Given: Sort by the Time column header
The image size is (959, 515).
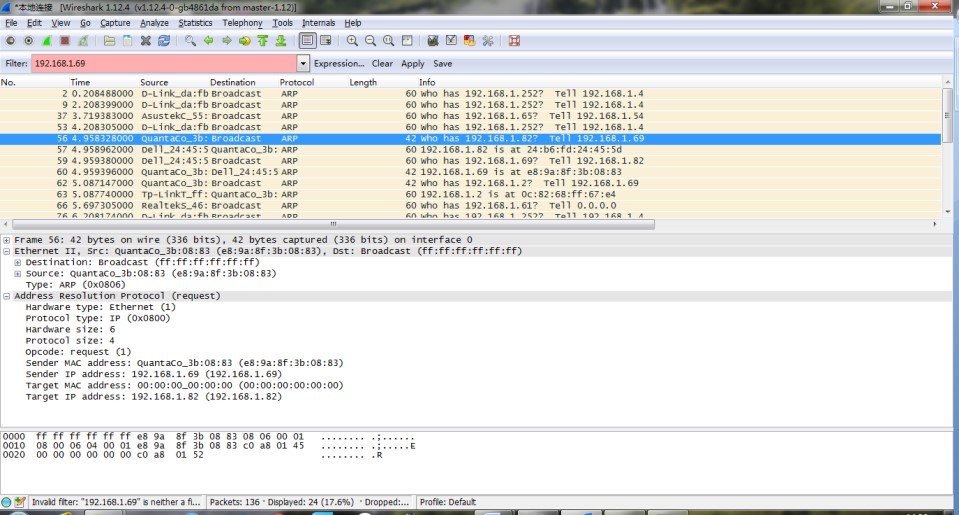Looking at the screenshot, I should point(80,82).
